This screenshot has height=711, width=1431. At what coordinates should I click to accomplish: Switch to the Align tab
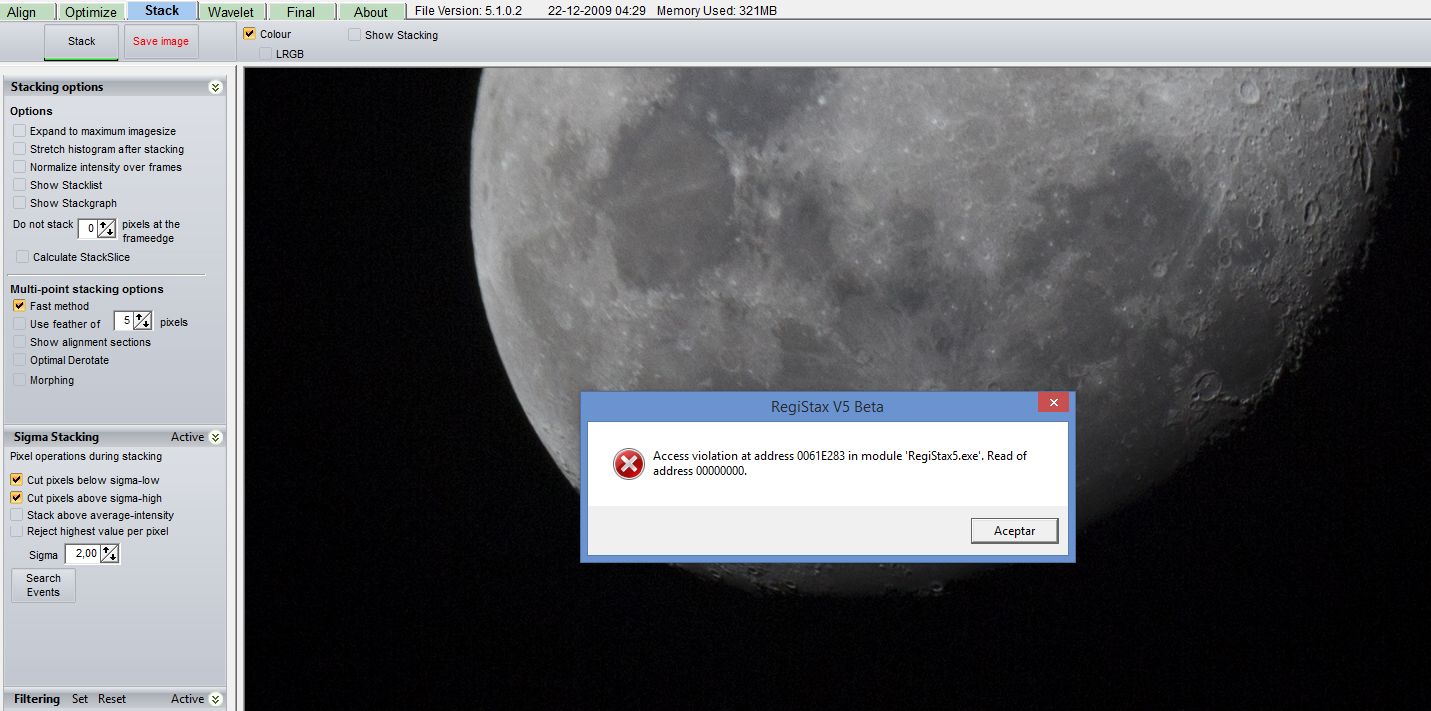coord(27,12)
